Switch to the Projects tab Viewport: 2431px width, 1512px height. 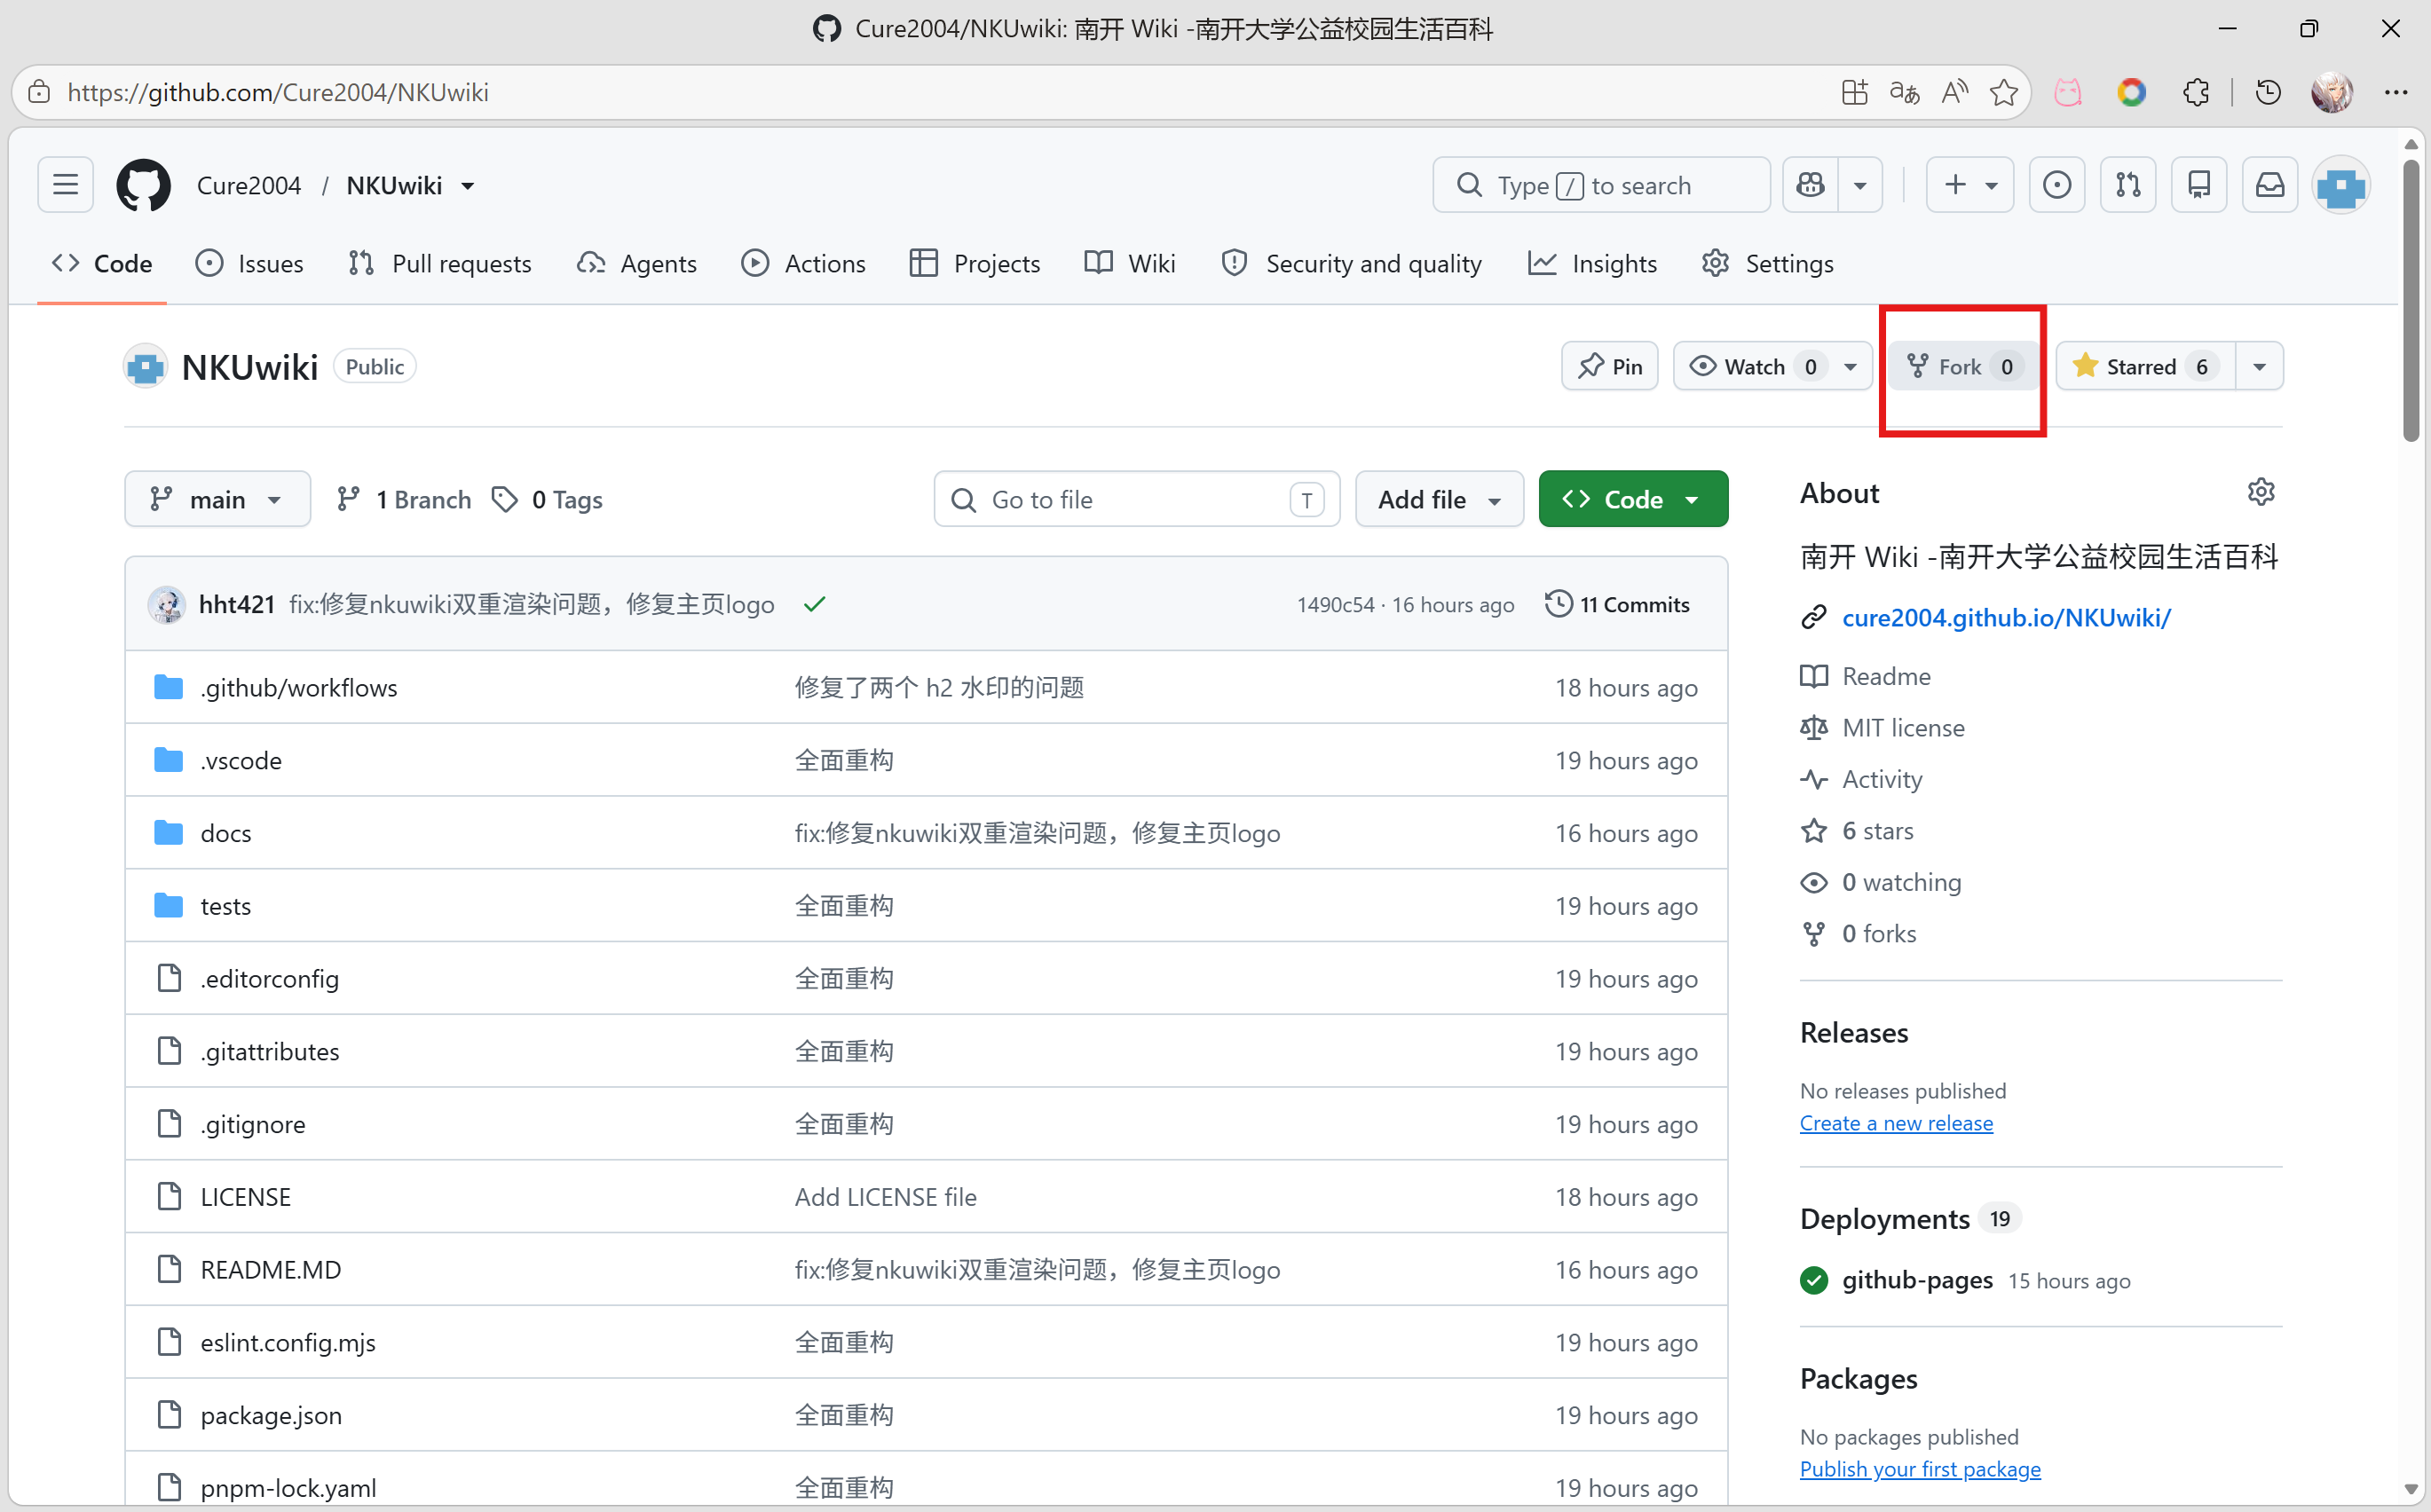975,264
